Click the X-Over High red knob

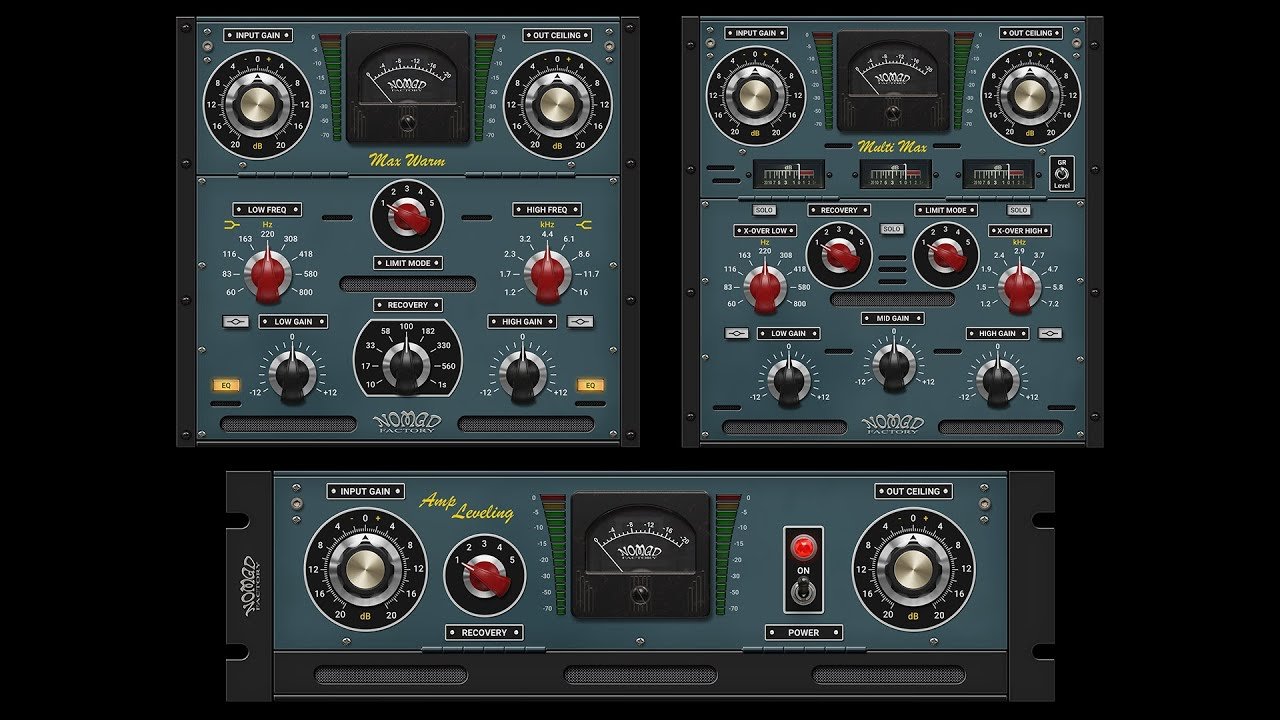[1019, 288]
